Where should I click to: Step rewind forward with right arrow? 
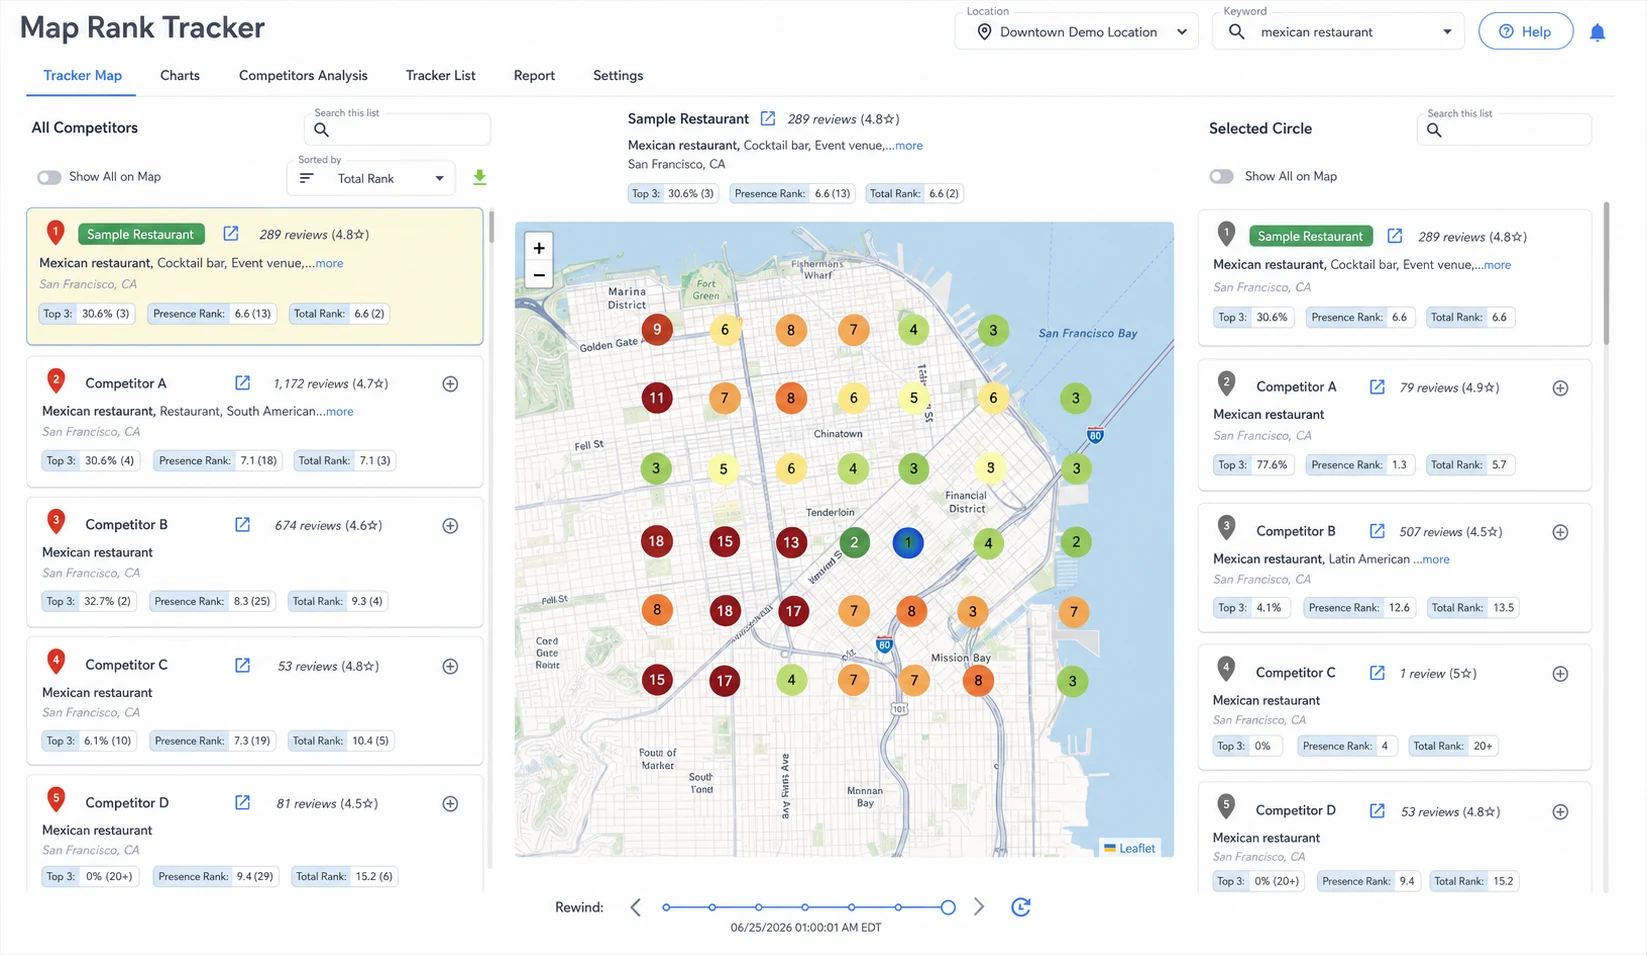tap(979, 907)
